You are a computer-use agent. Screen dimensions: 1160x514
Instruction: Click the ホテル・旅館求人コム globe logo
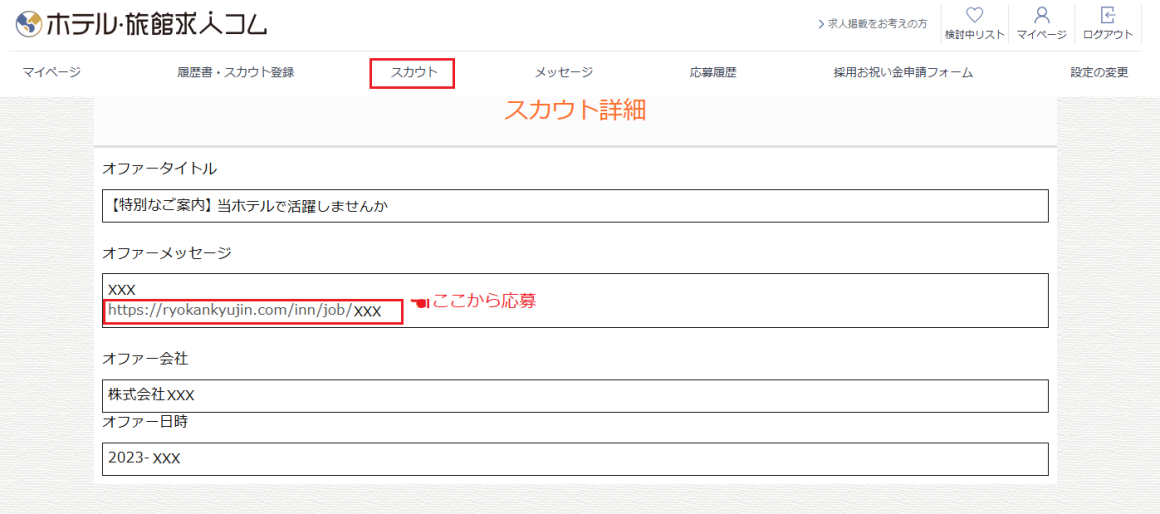pos(29,24)
